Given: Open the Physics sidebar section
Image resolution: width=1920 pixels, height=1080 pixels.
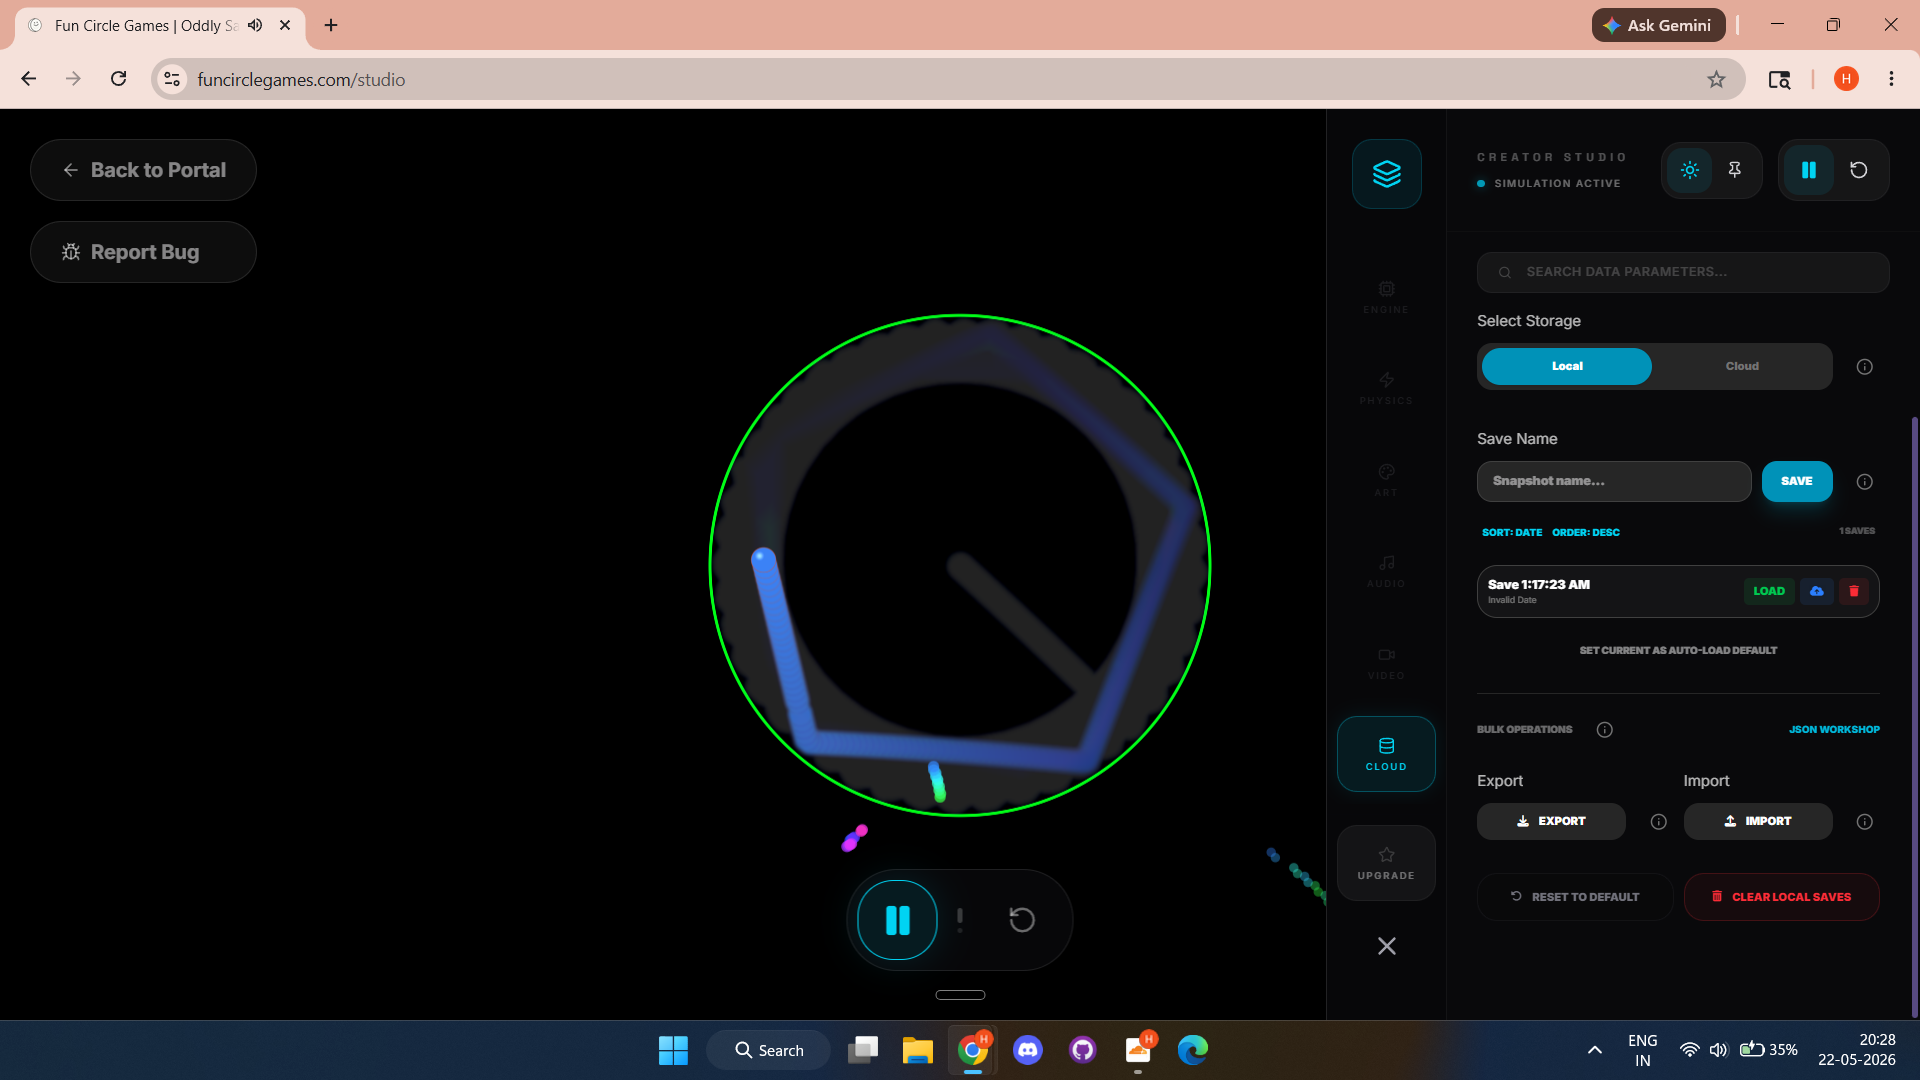Looking at the screenshot, I should (x=1386, y=389).
